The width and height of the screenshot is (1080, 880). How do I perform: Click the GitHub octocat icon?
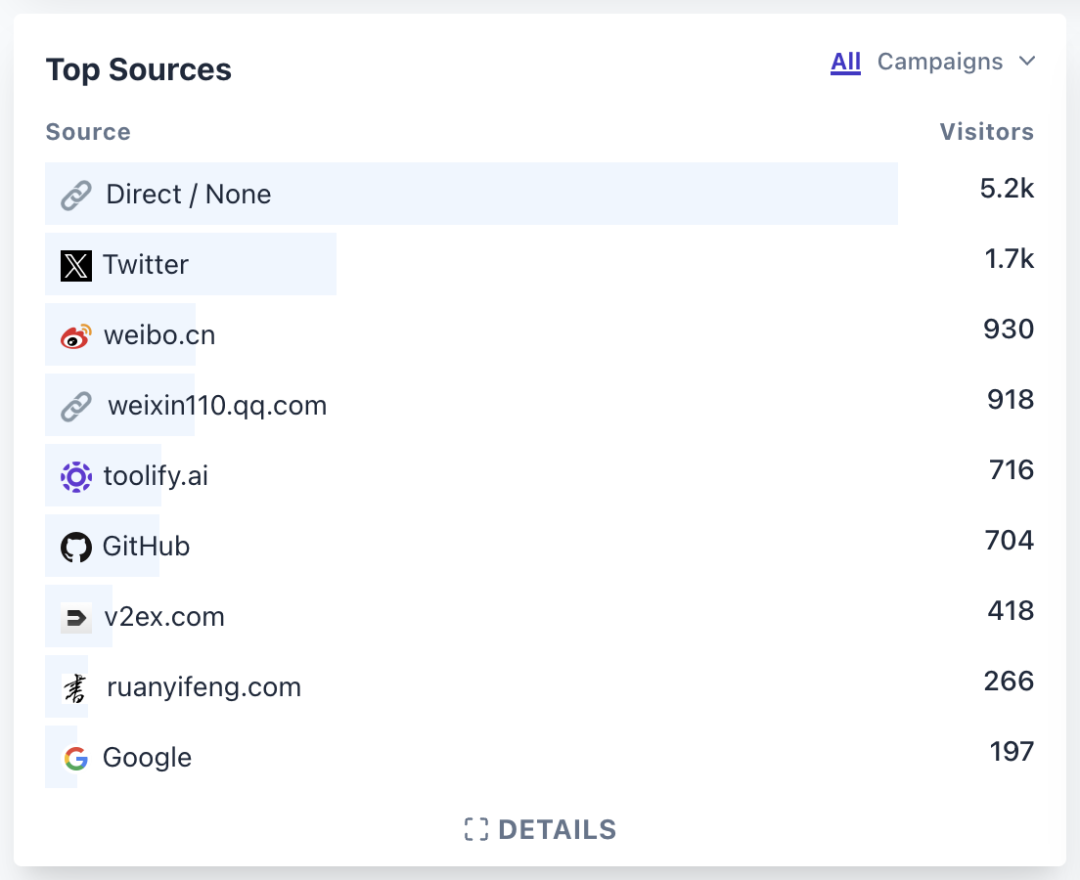(x=76, y=547)
